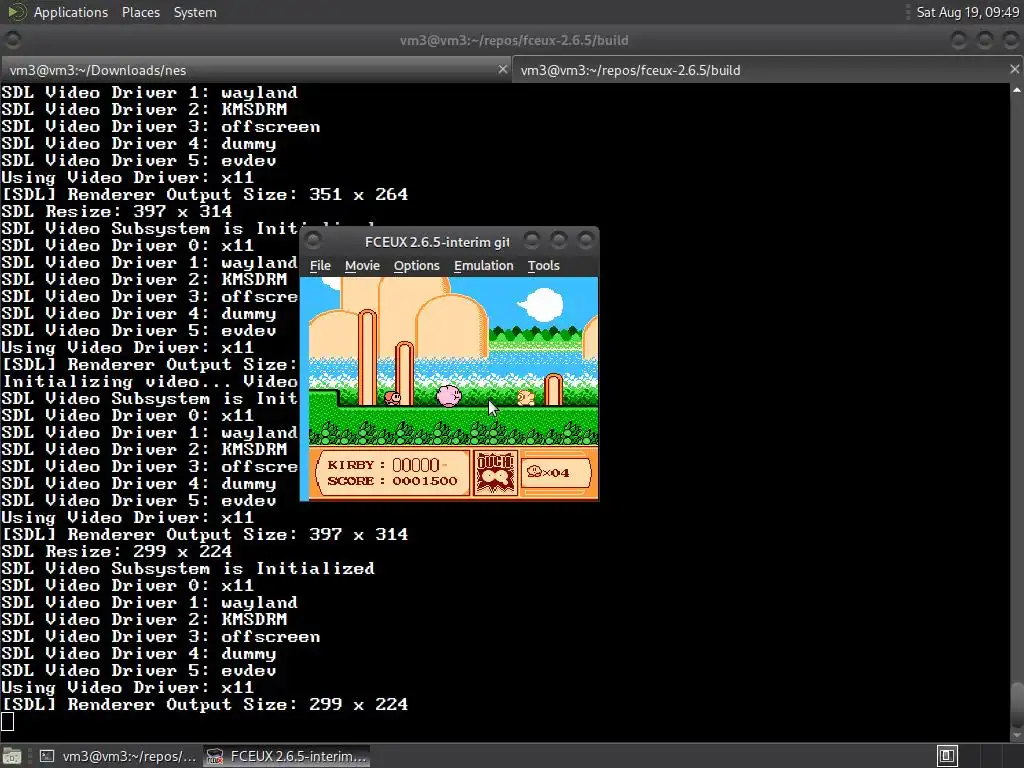
Task: Click the terminal scrollbar up arrow
Action: pyautogui.click(x=1017, y=90)
